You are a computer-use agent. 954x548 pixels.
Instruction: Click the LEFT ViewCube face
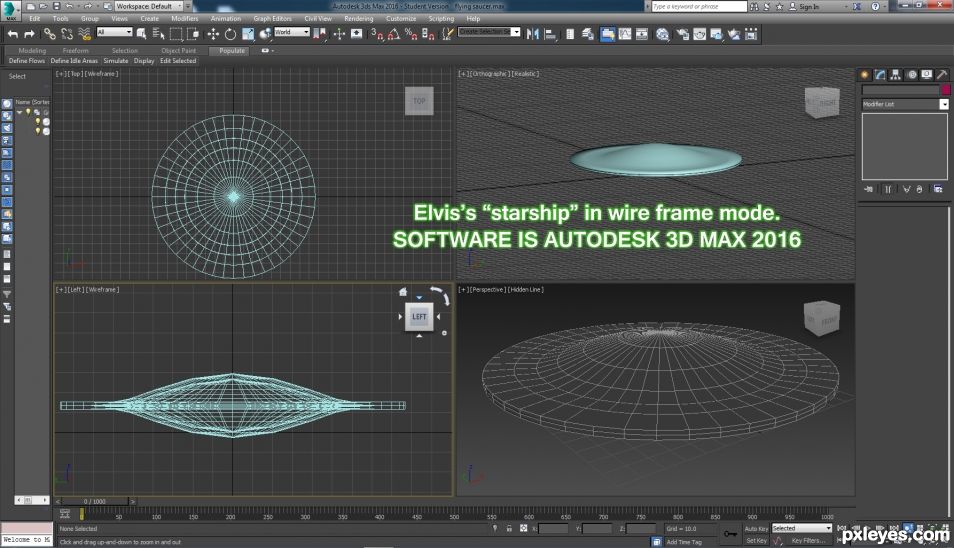pyautogui.click(x=419, y=317)
